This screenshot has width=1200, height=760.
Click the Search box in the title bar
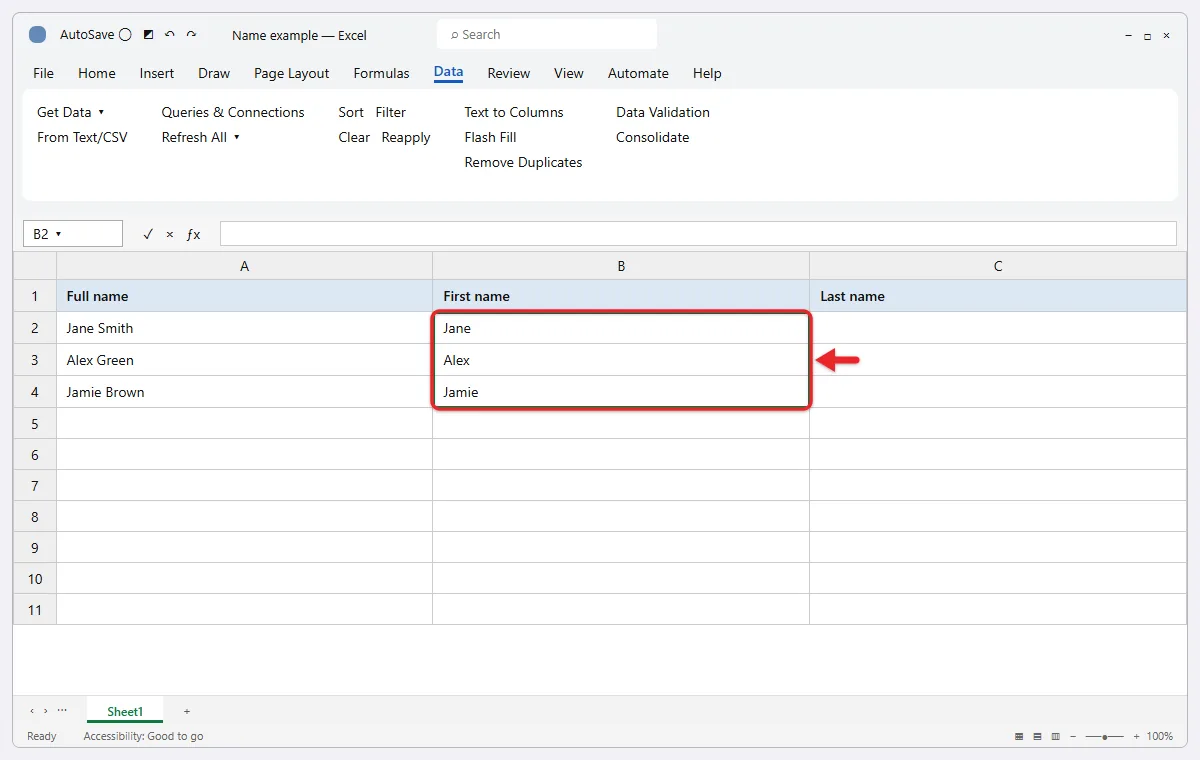click(547, 34)
